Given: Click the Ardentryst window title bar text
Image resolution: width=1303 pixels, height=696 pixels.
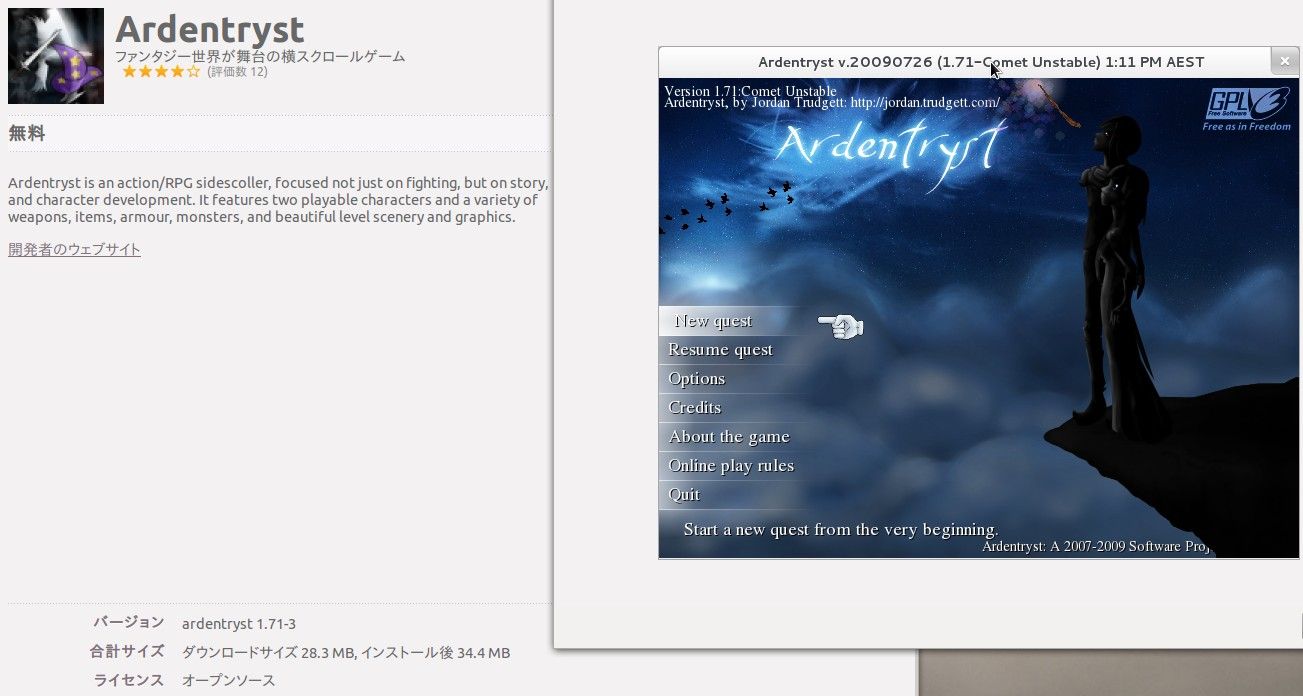Looking at the screenshot, I should pyautogui.click(x=981, y=62).
